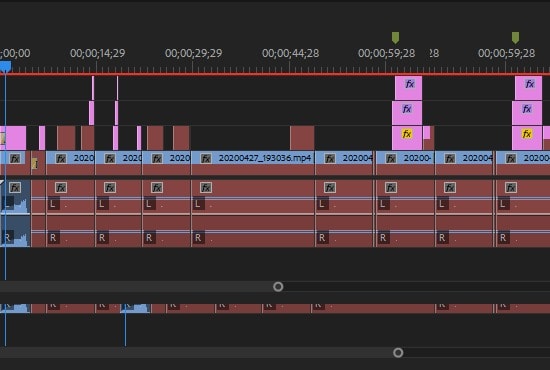
Task: Select the 20200427_193036.mp4 video clip
Action: tap(253, 163)
